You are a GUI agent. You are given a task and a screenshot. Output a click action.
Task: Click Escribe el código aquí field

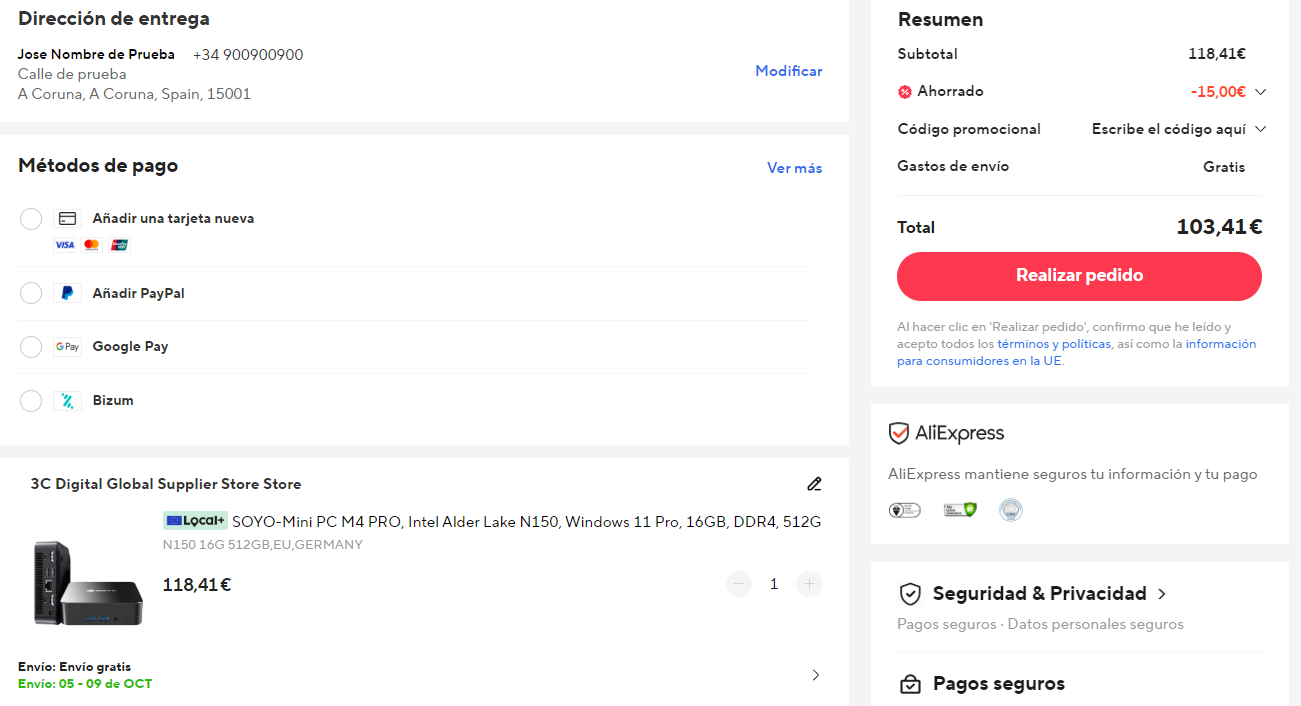pyautogui.click(x=1169, y=129)
